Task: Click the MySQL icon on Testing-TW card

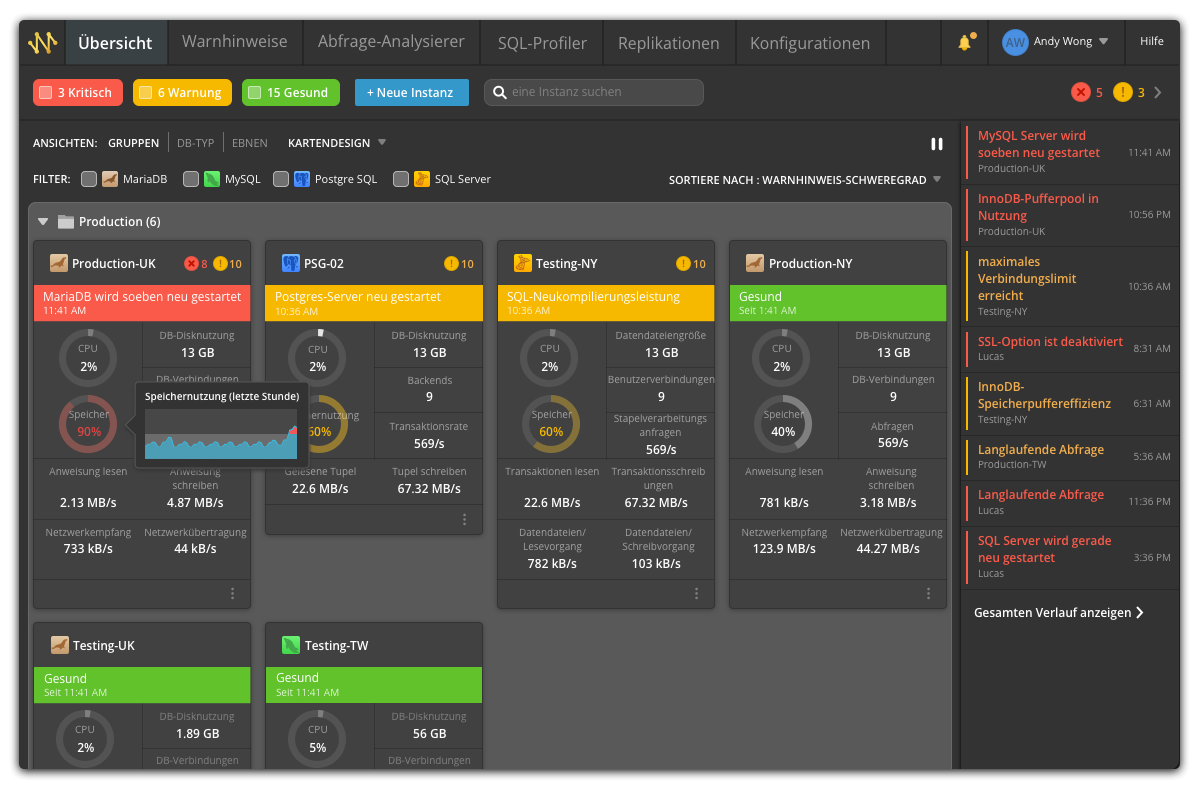Action: pyautogui.click(x=291, y=646)
